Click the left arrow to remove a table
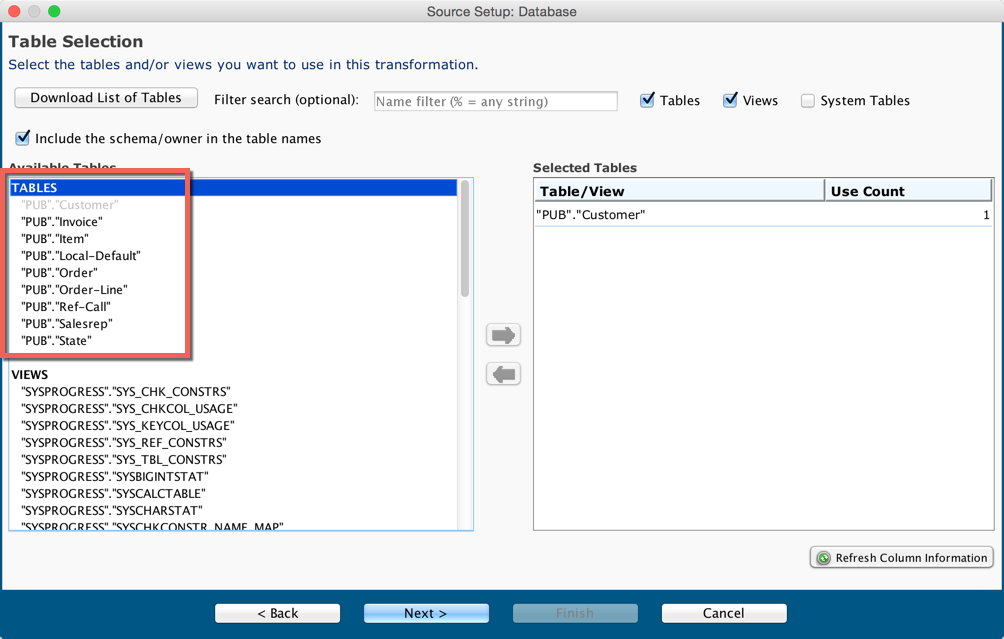 [x=503, y=373]
